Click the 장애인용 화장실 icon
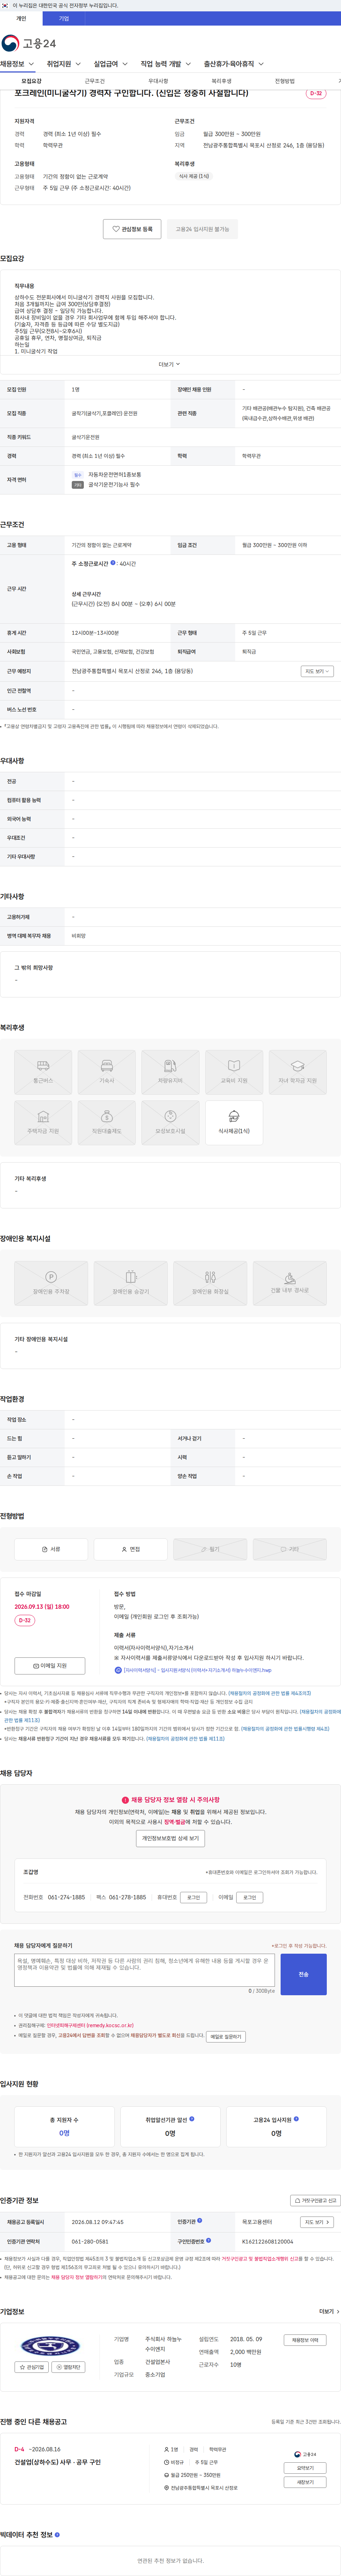The height and width of the screenshot is (2576, 341). 210,1283
